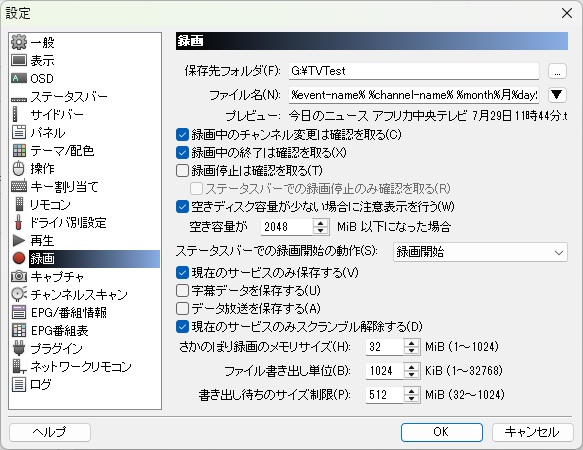Select チャンネルスキャン label in list
The height and width of the screenshot is (450, 583).
[79, 294]
